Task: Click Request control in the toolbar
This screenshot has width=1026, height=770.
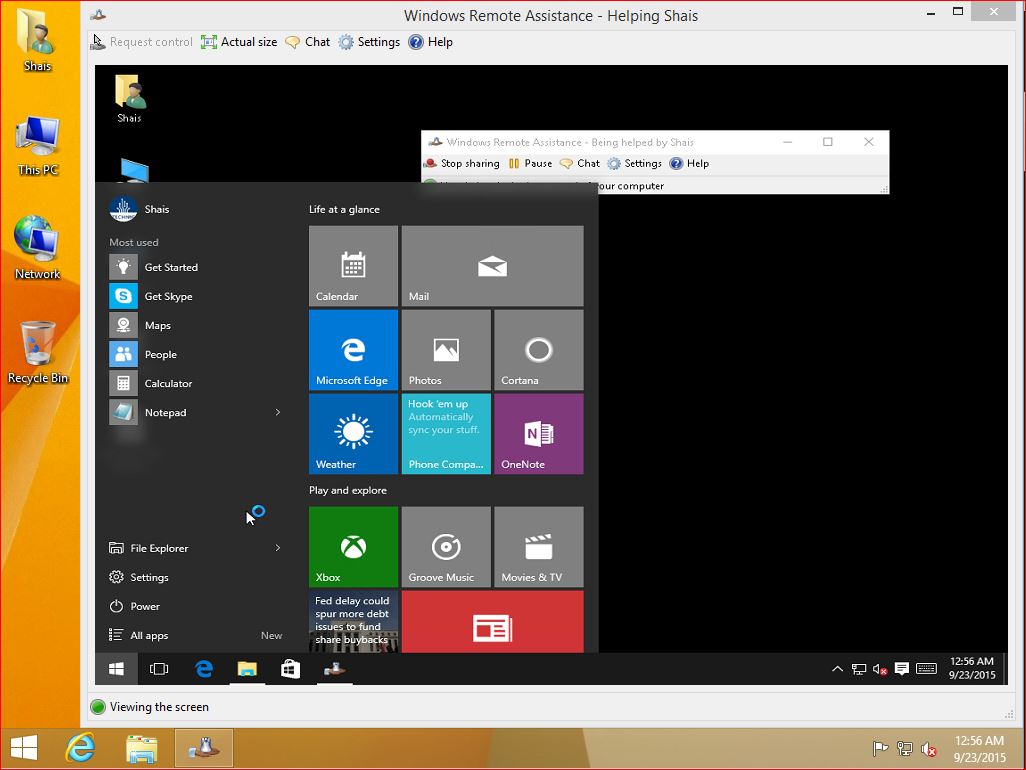Action: [141, 42]
